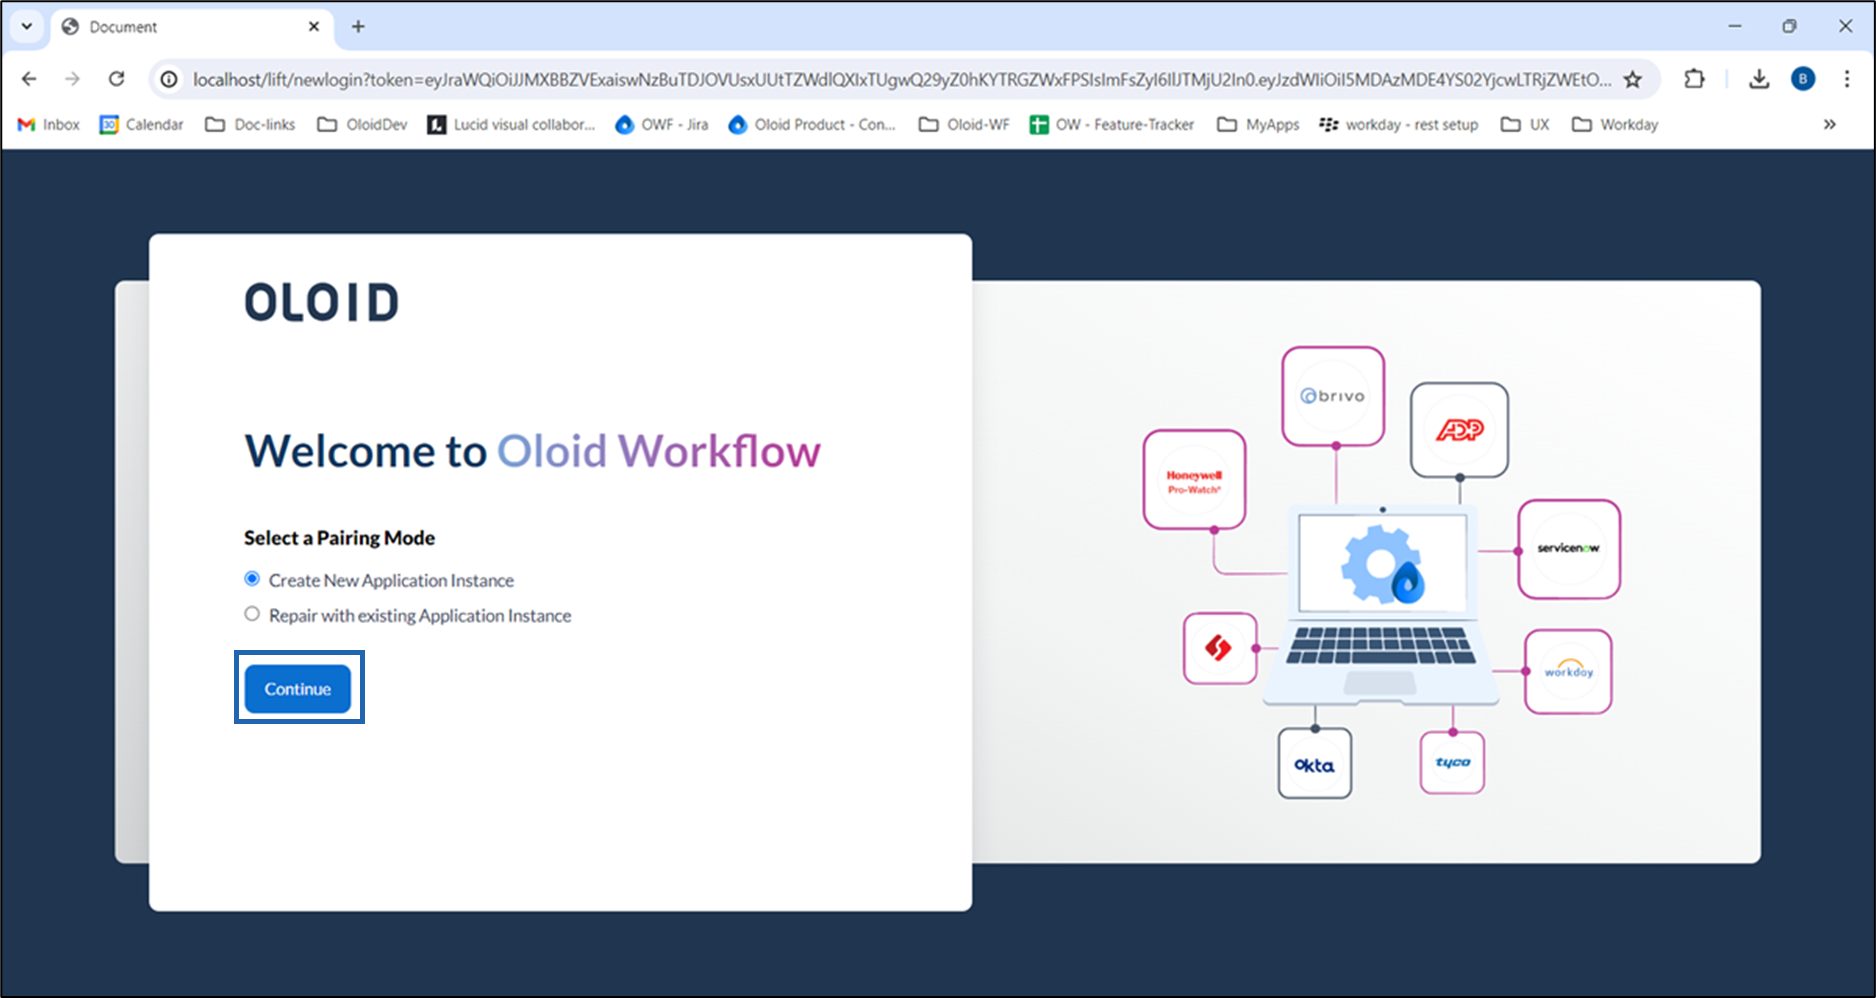
Task: Bookmark this page with the star icon
Action: [x=1633, y=79]
